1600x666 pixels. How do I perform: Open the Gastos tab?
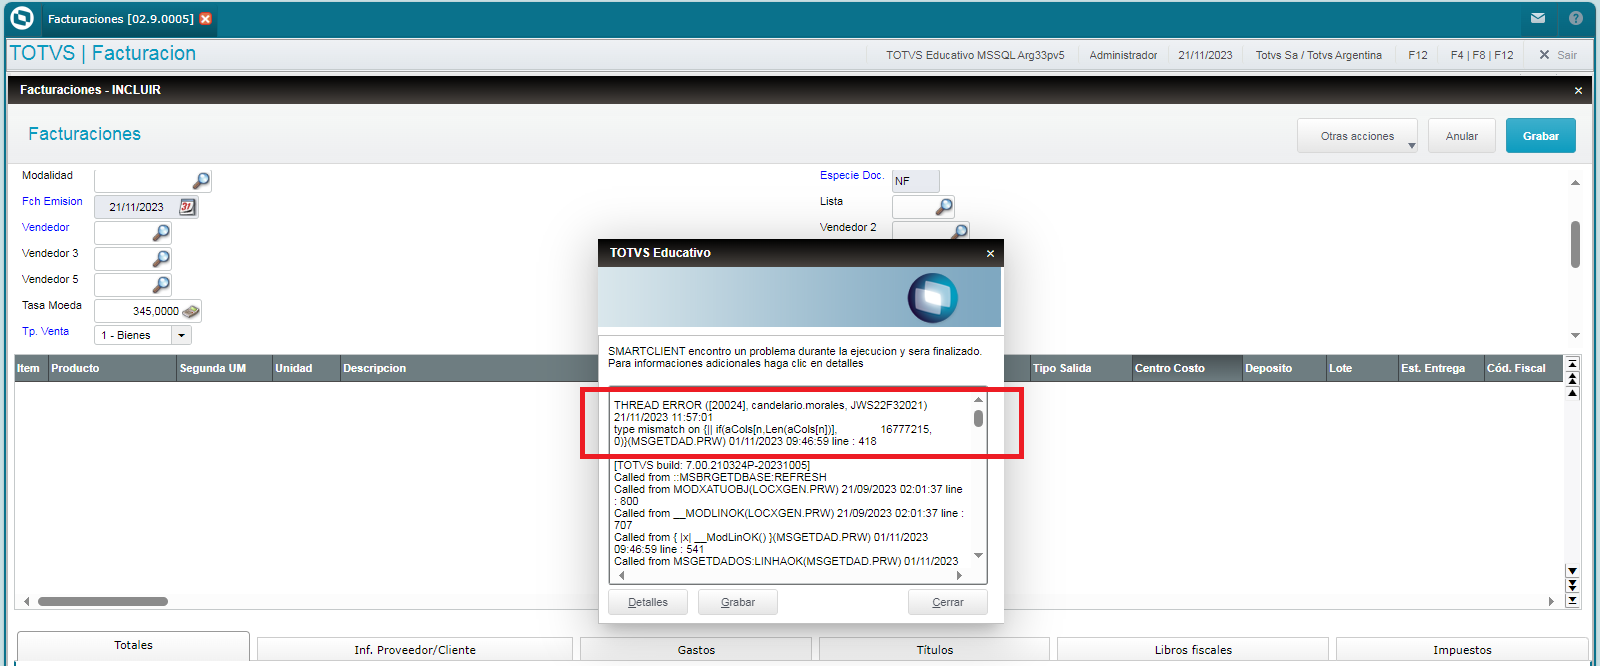[696, 650]
